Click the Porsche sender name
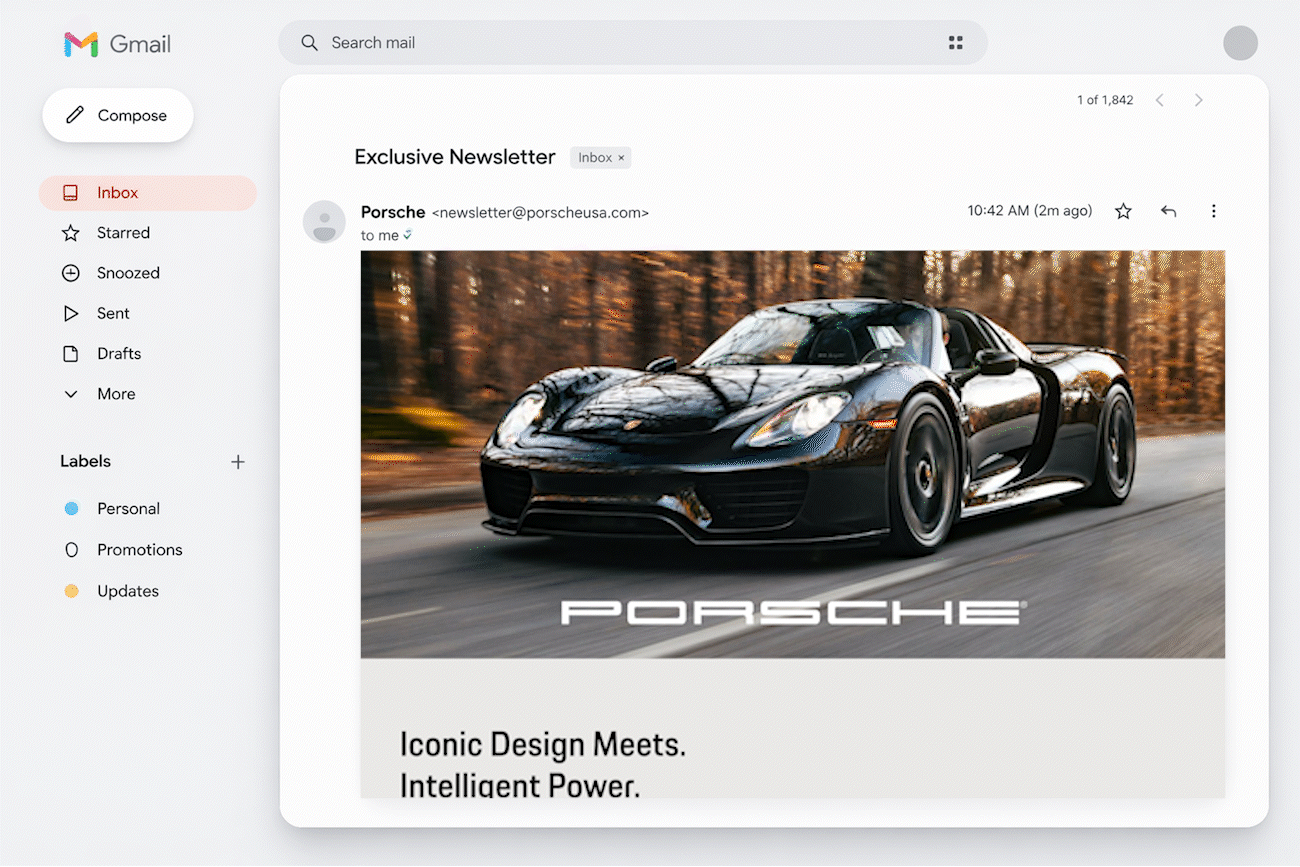1300x867 pixels. coord(393,212)
